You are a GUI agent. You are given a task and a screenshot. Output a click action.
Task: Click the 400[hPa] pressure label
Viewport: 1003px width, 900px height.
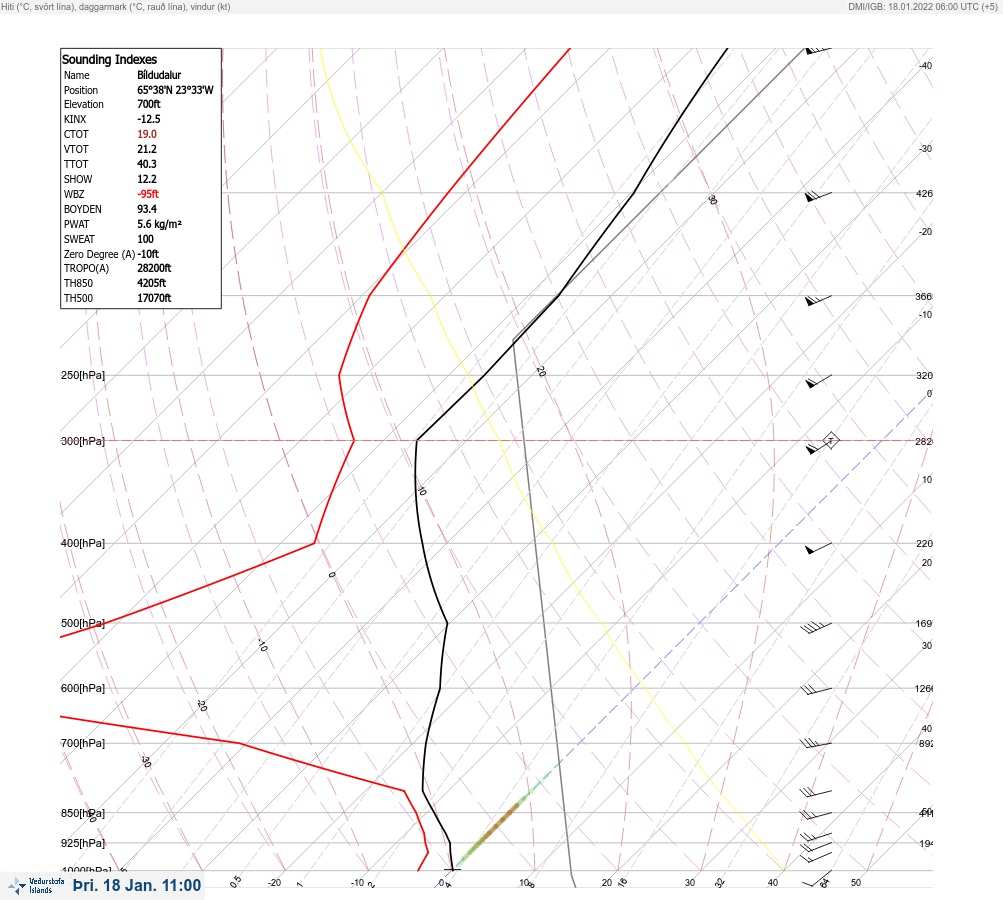[83, 543]
